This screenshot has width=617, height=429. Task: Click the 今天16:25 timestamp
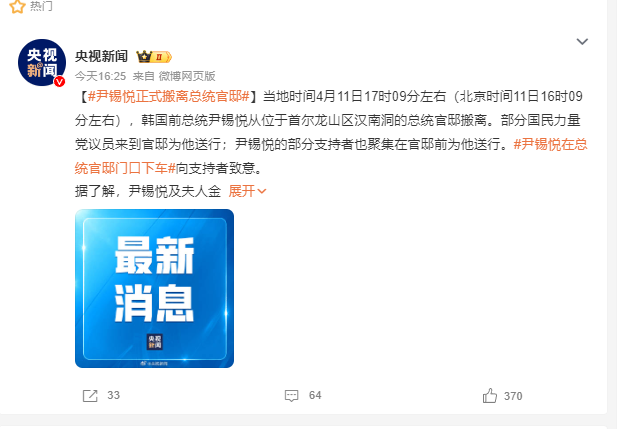click(100, 76)
